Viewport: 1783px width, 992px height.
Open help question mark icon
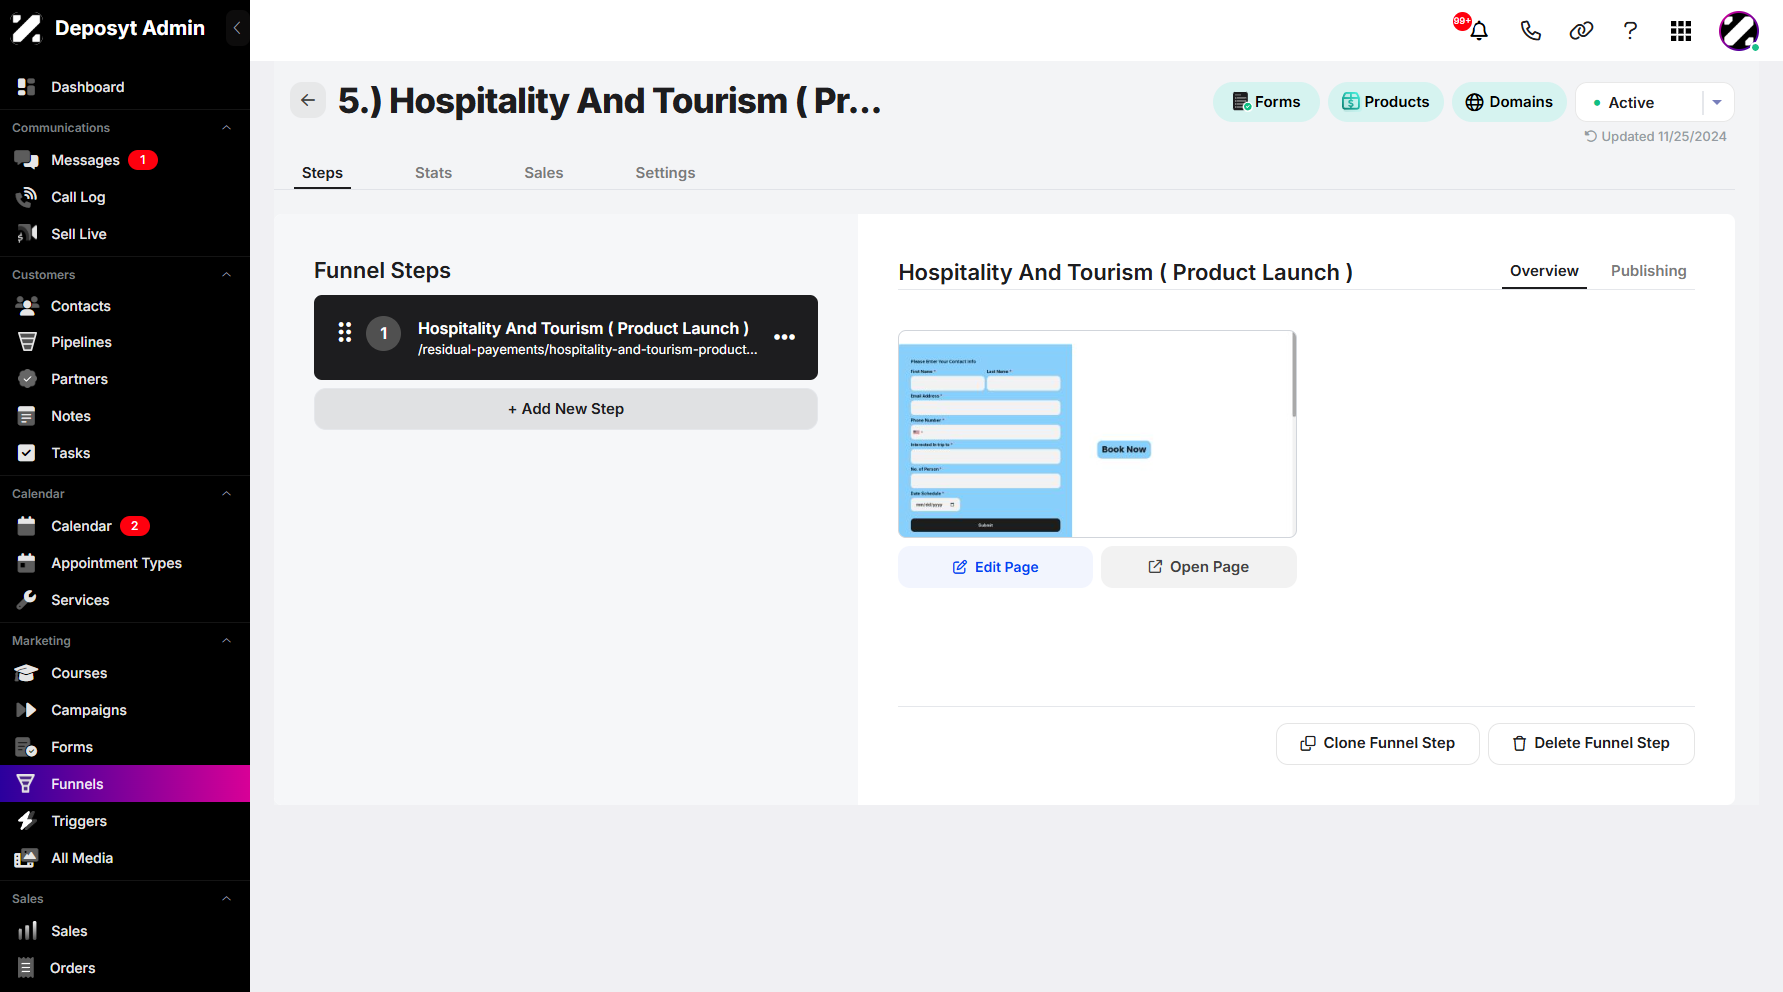(1630, 30)
